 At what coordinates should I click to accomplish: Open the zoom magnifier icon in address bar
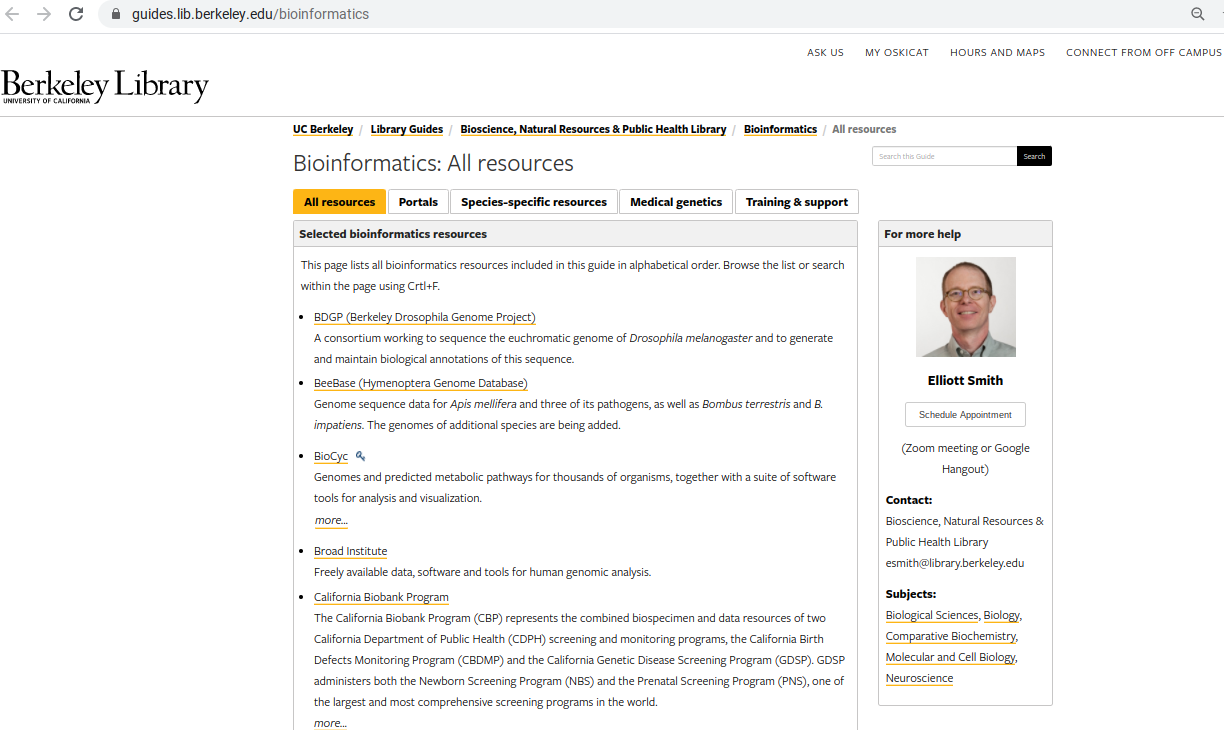pos(1197,14)
